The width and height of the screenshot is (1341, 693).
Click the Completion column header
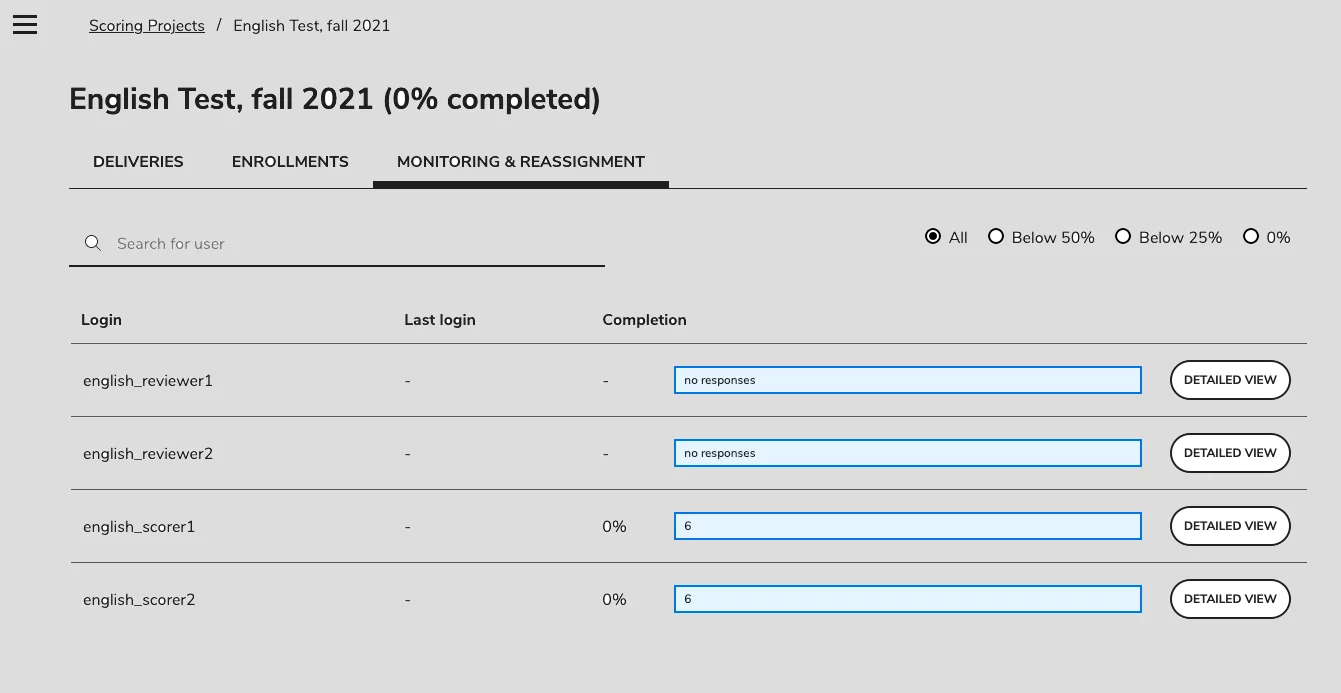pyautogui.click(x=644, y=319)
